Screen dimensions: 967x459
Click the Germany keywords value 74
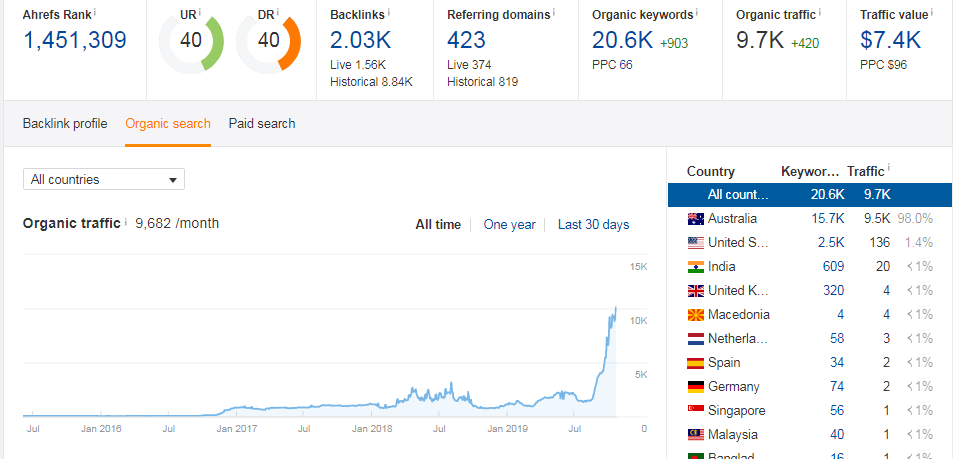pyautogui.click(x=837, y=387)
